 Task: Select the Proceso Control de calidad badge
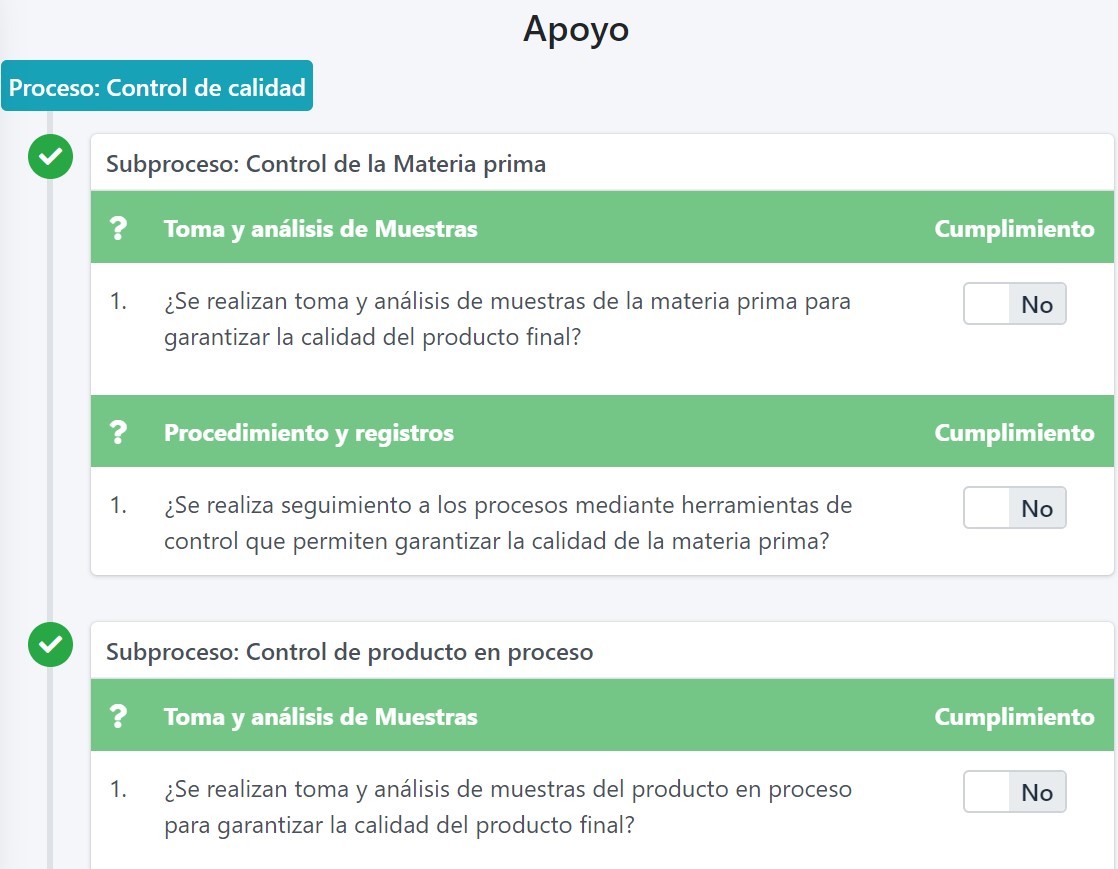156,86
